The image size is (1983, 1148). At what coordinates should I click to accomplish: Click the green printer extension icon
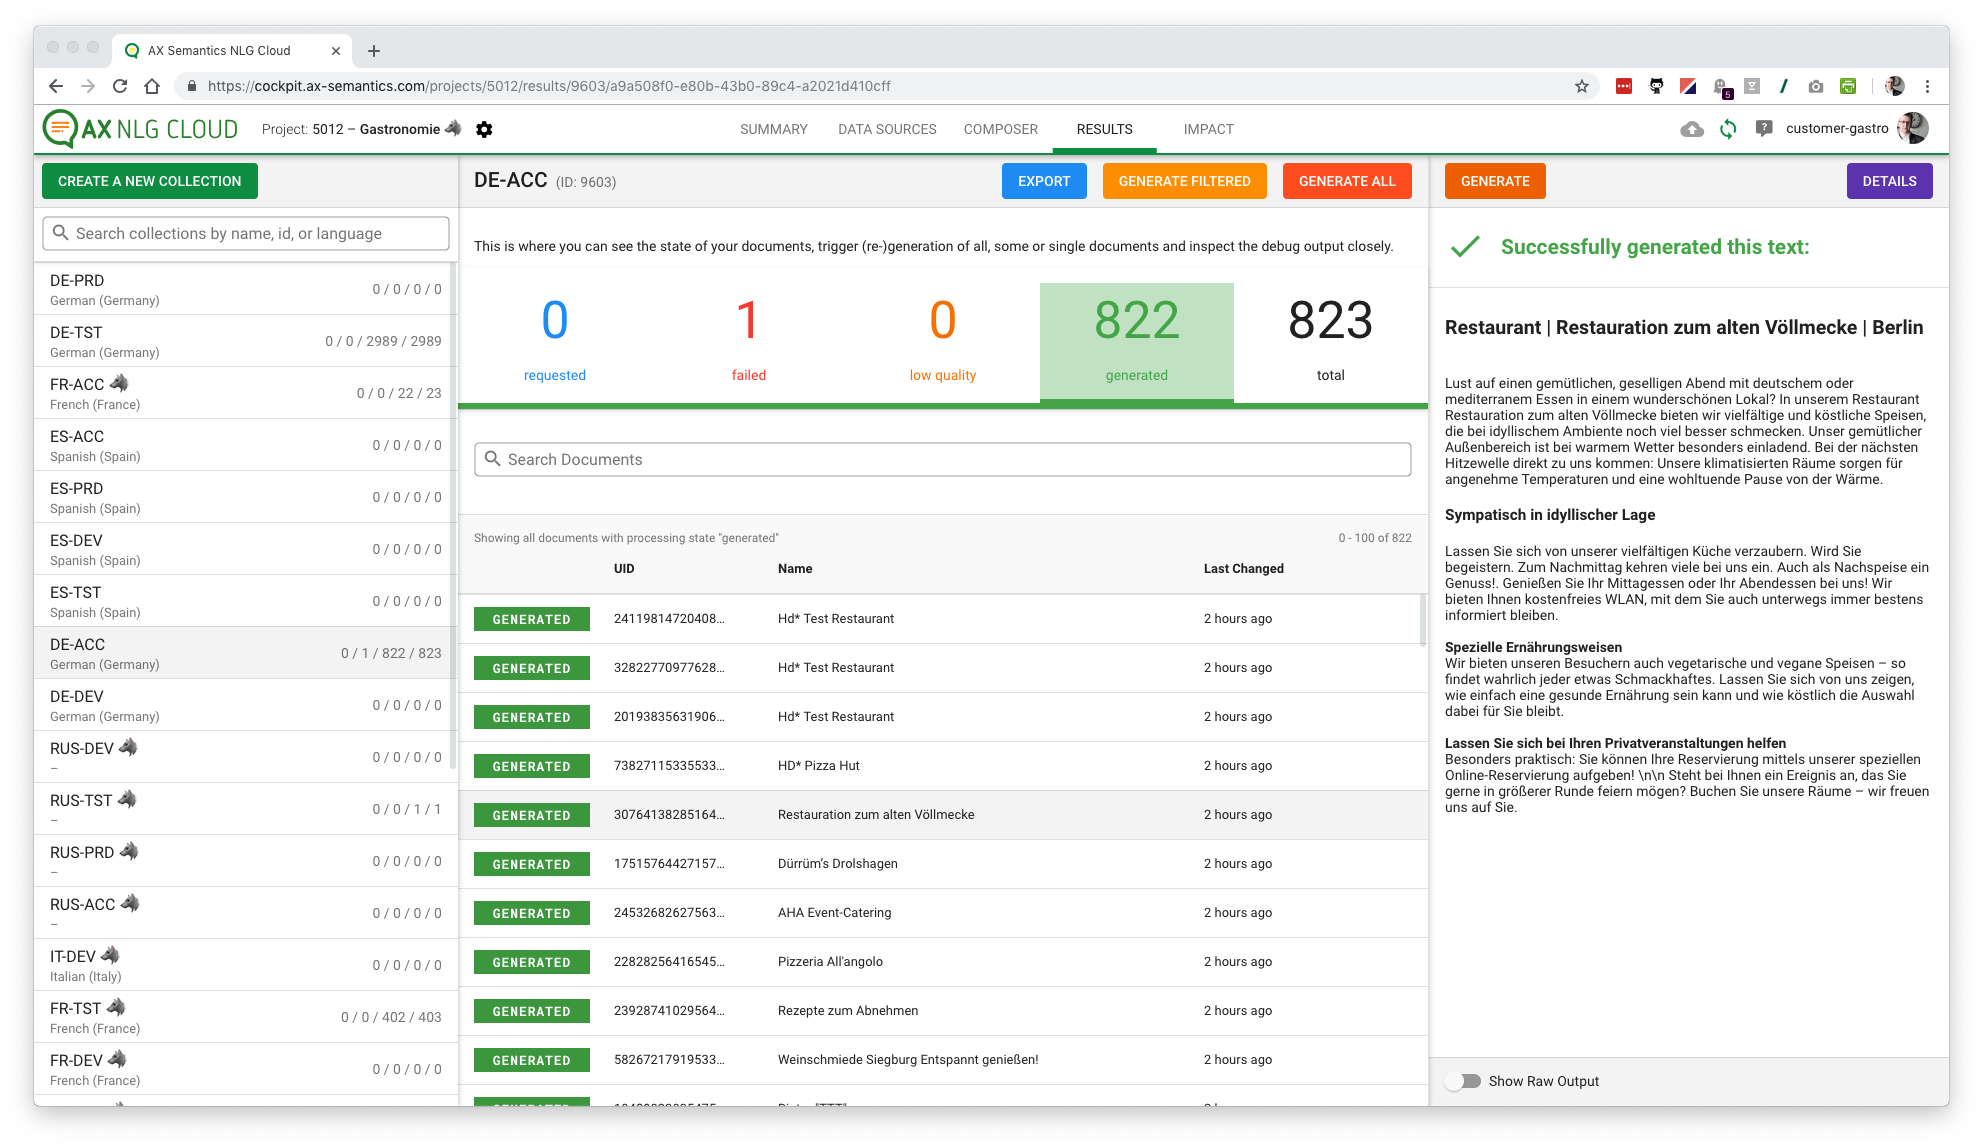tap(1848, 86)
